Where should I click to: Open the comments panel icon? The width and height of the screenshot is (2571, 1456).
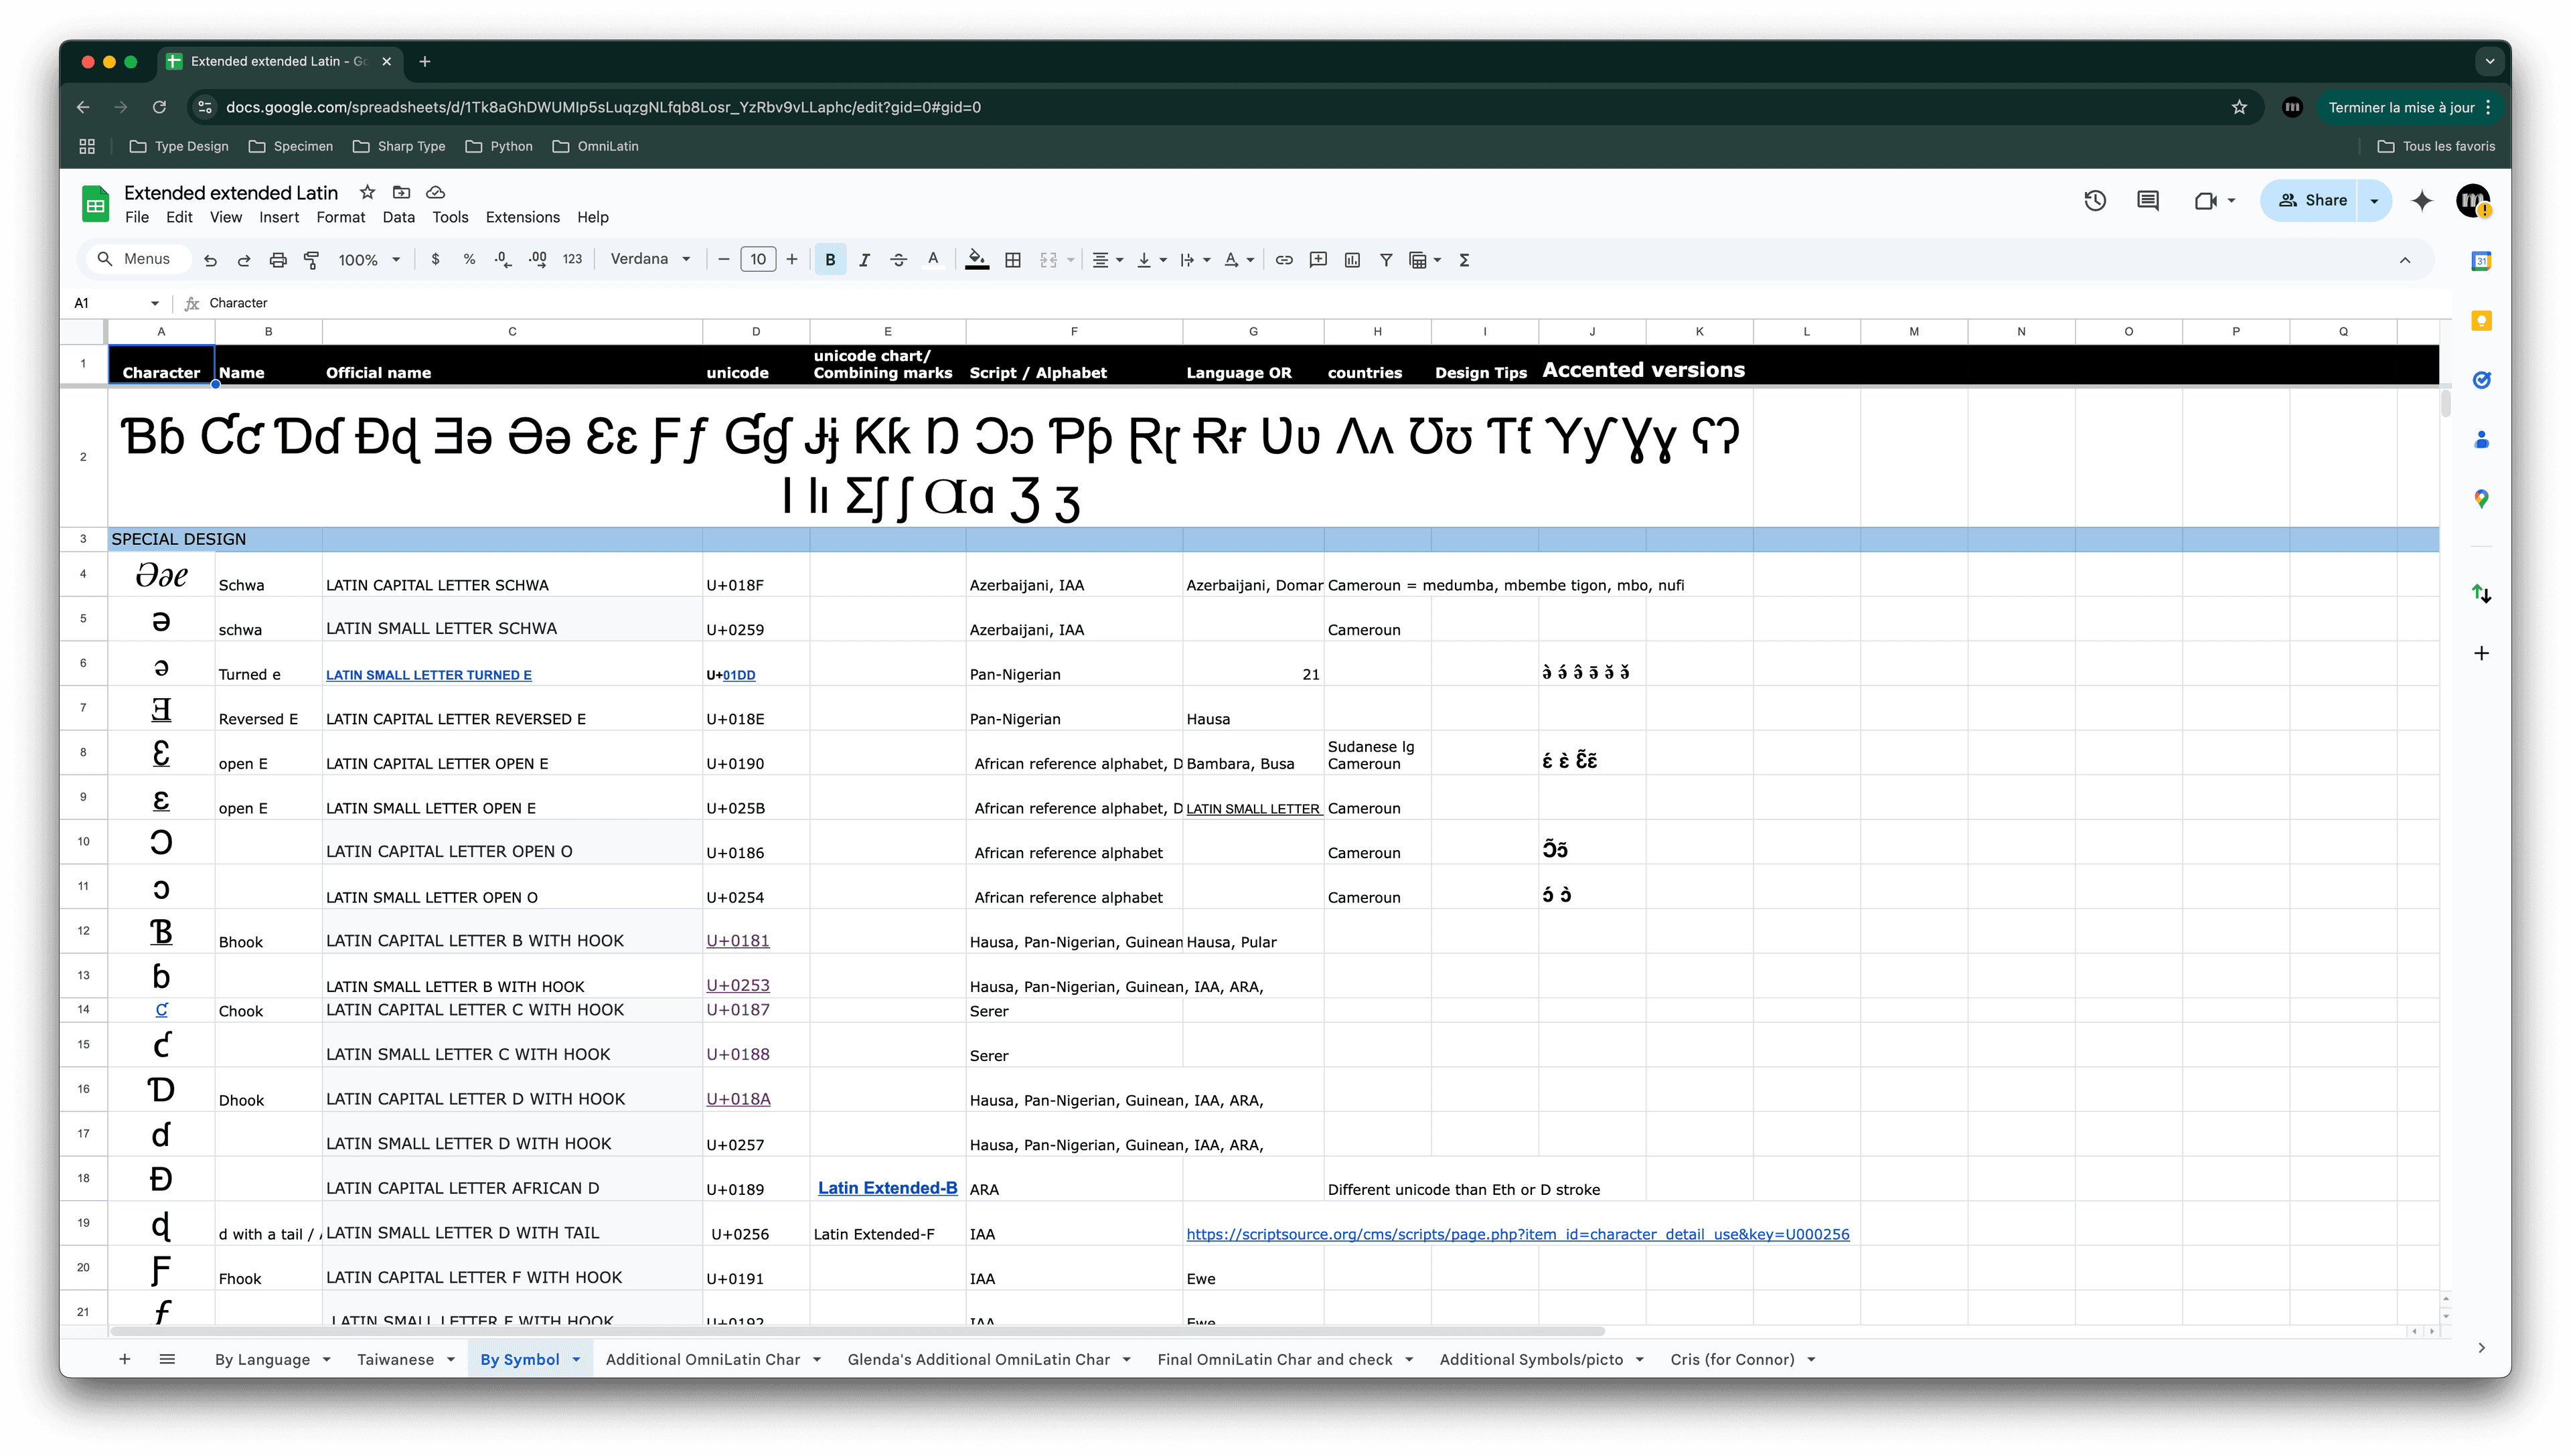point(2147,200)
